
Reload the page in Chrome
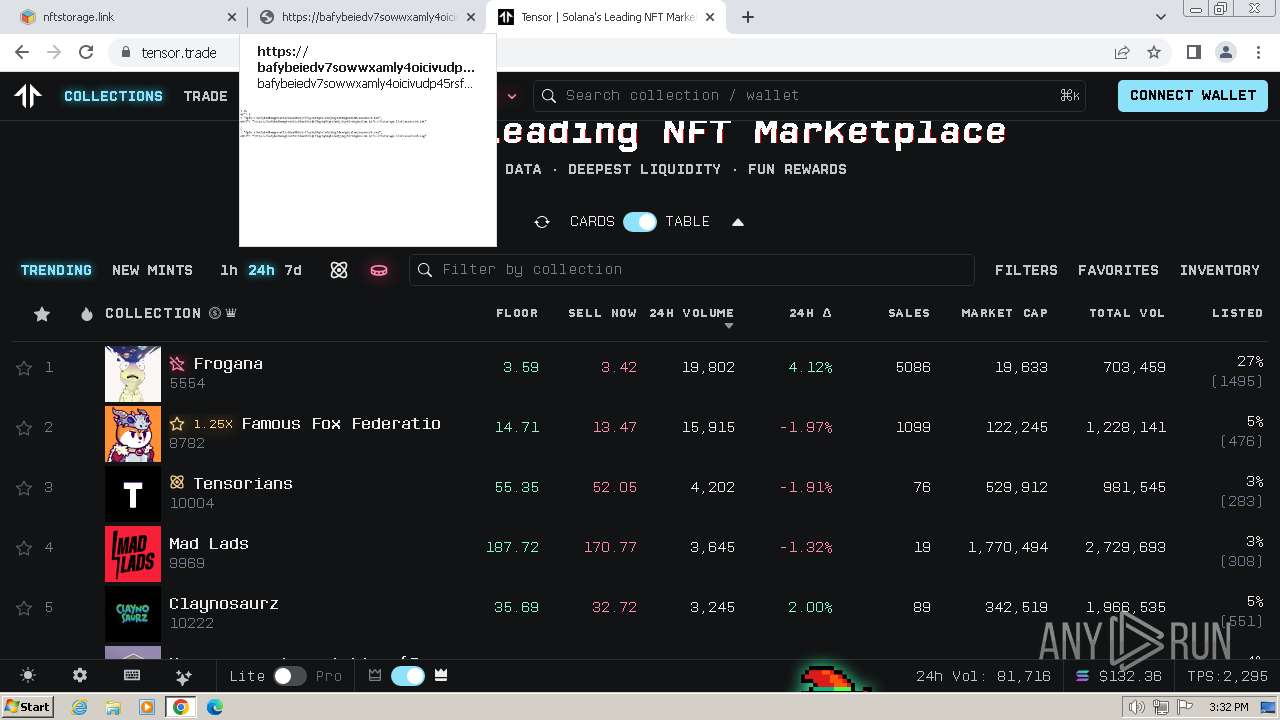point(86,52)
